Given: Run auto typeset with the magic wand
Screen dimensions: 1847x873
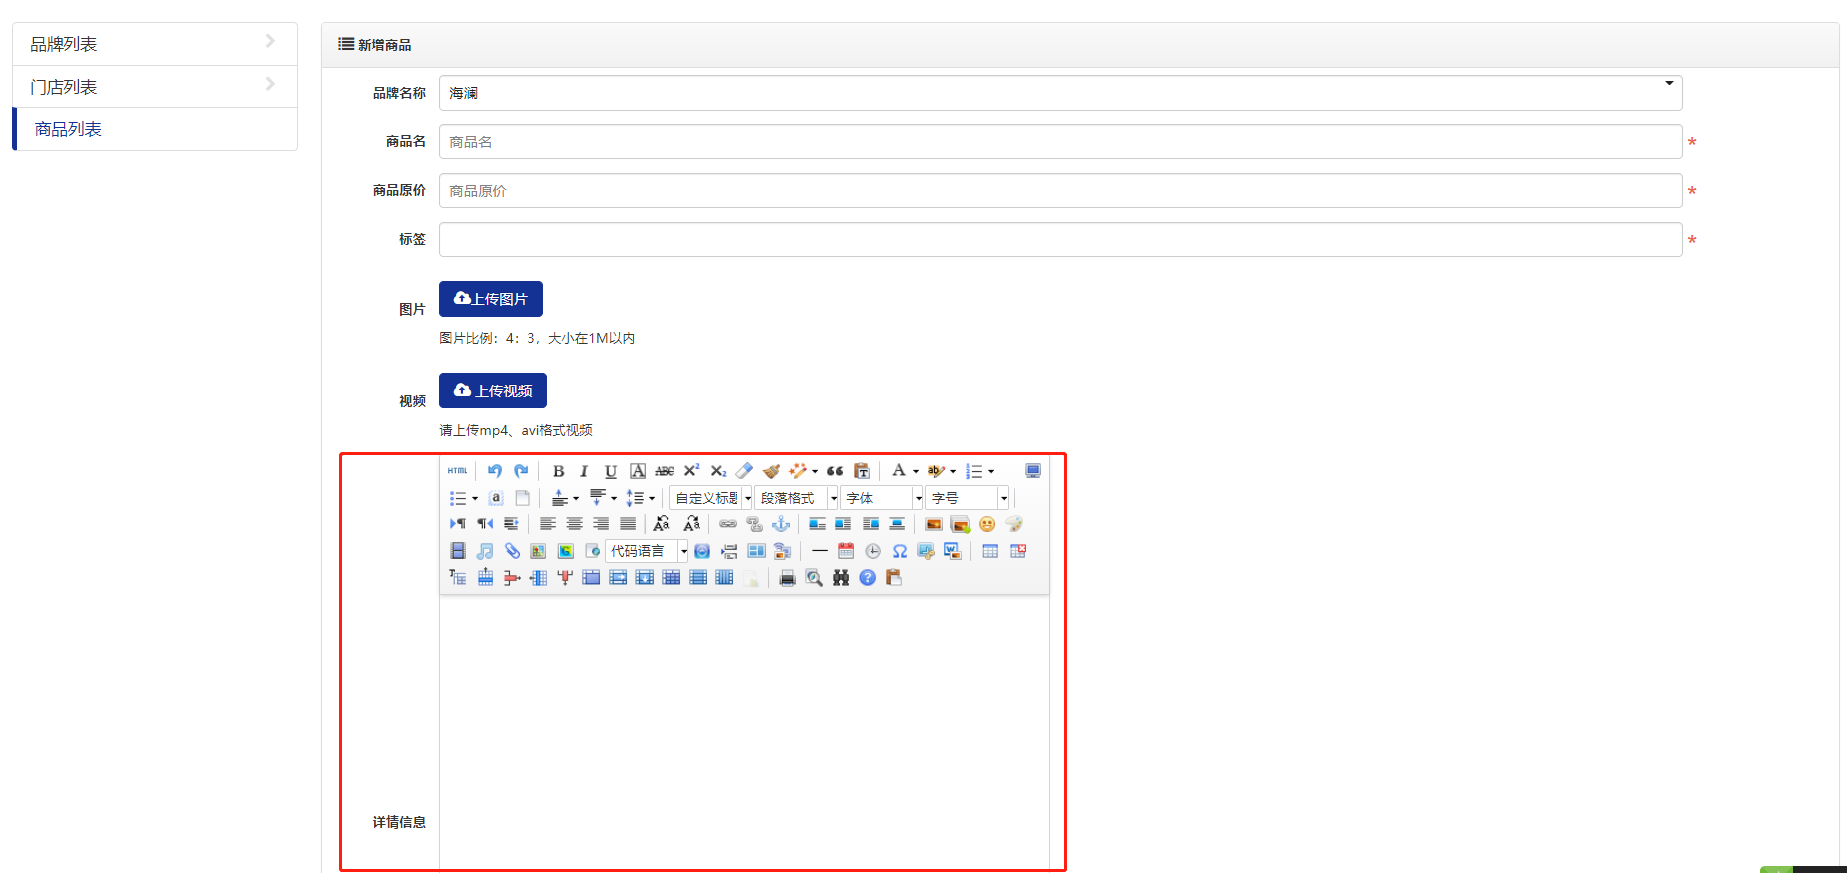Looking at the screenshot, I should pyautogui.click(x=797, y=471).
